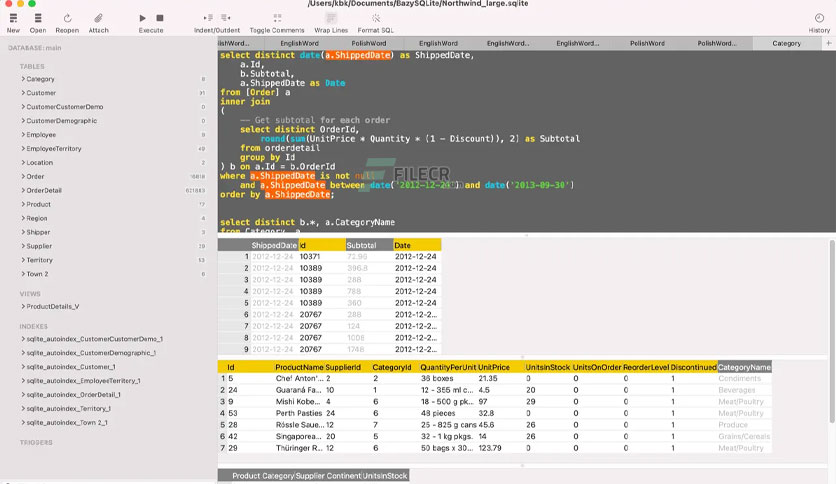Switch to the first PolishWord tab
Image resolution: width=836 pixels, height=484 pixels.
[368, 43]
